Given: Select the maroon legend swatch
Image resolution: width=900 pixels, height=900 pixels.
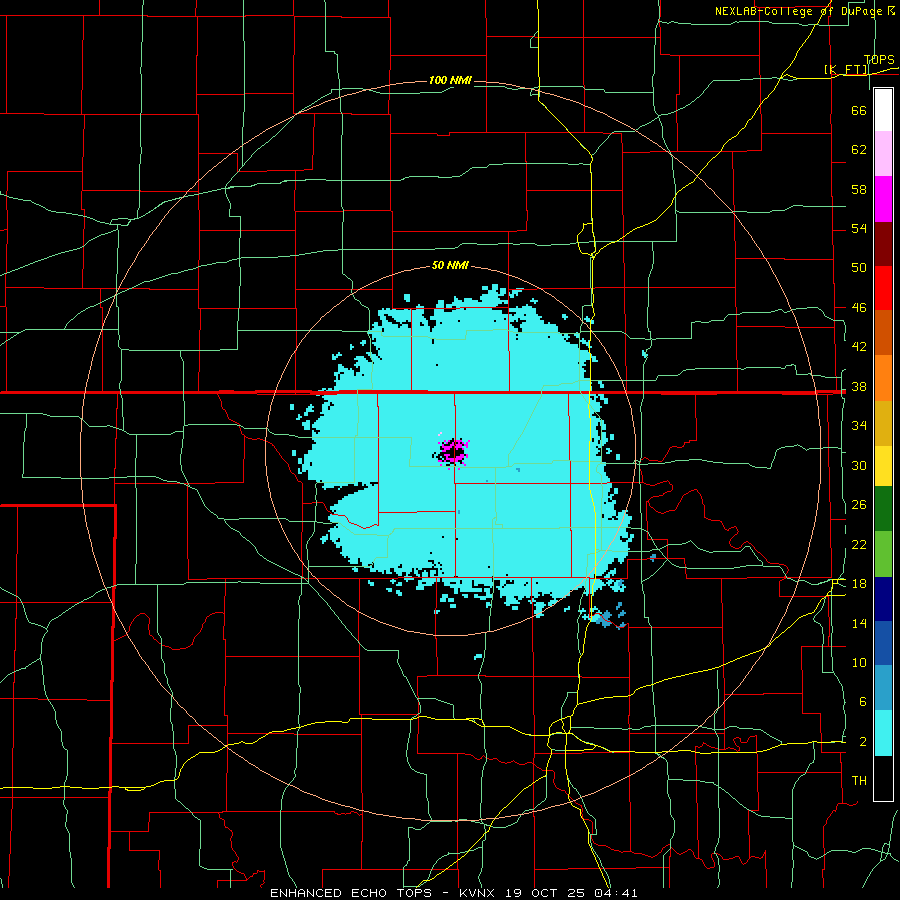Looking at the screenshot, I should 883,244.
